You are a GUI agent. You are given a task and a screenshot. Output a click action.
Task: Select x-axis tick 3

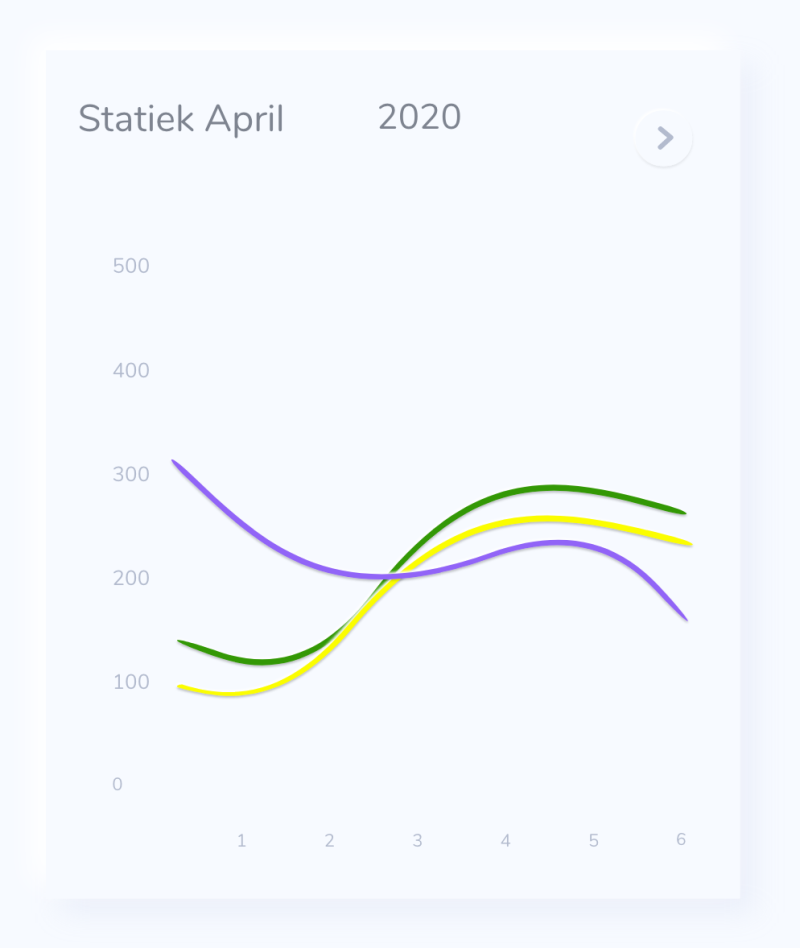[x=417, y=840]
